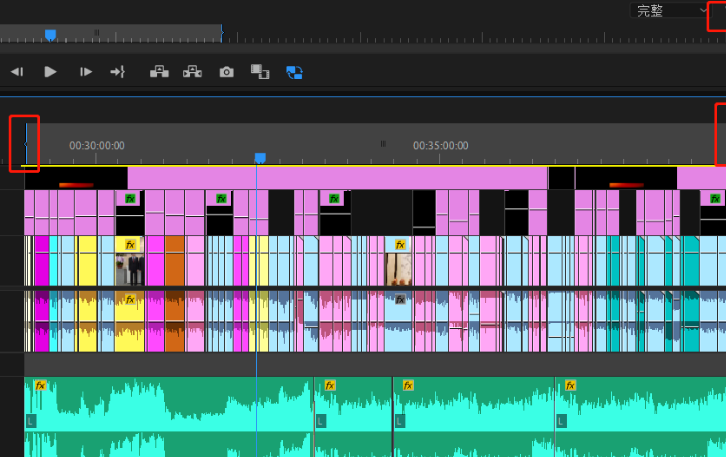The height and width of the screenshot is (457, 726).
Task: Click the yellow fx badge on the first green audio clip
Action: [40, 385]
